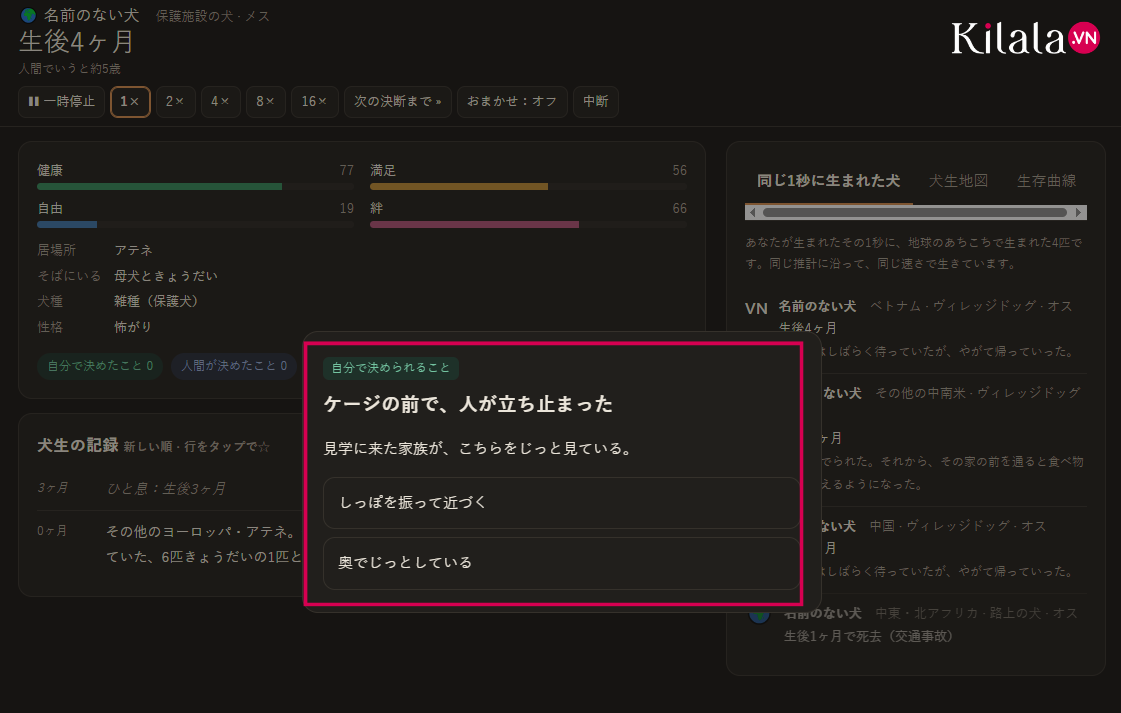Show the 生存曲線 tab
Screen dimensions: 1121x713
(x=1047, y=181)
